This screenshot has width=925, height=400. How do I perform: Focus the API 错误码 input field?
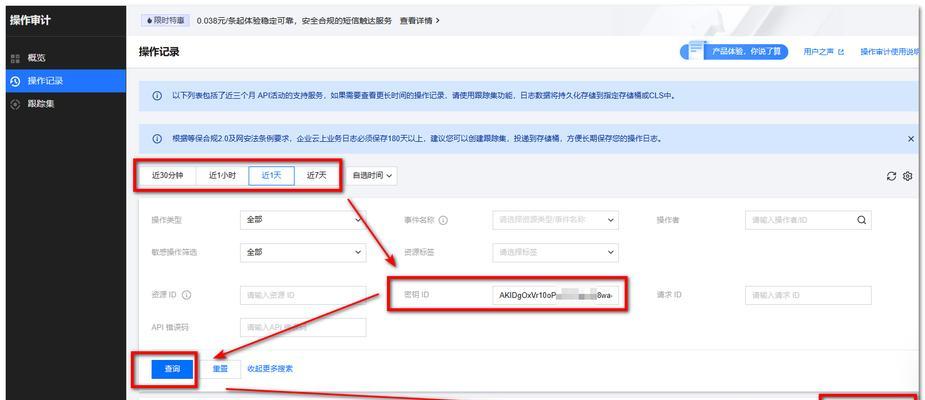pos(303,327)
